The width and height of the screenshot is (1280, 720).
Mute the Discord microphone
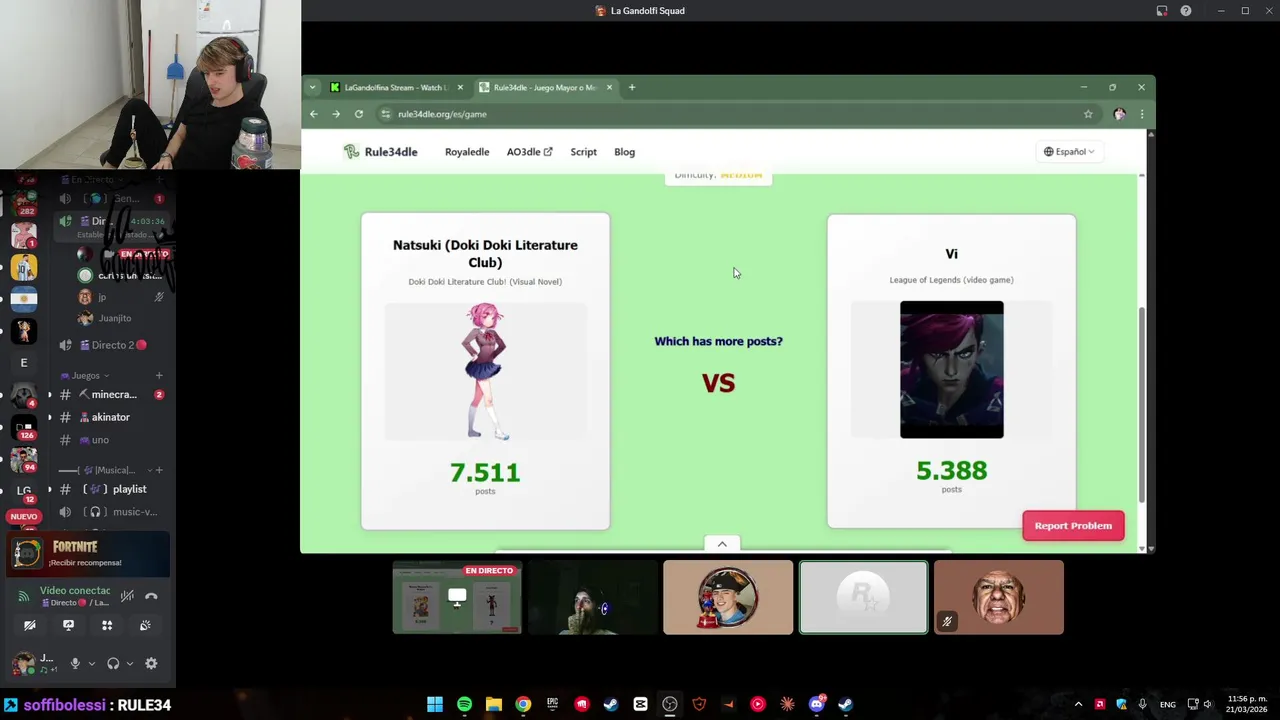point(75,664)
